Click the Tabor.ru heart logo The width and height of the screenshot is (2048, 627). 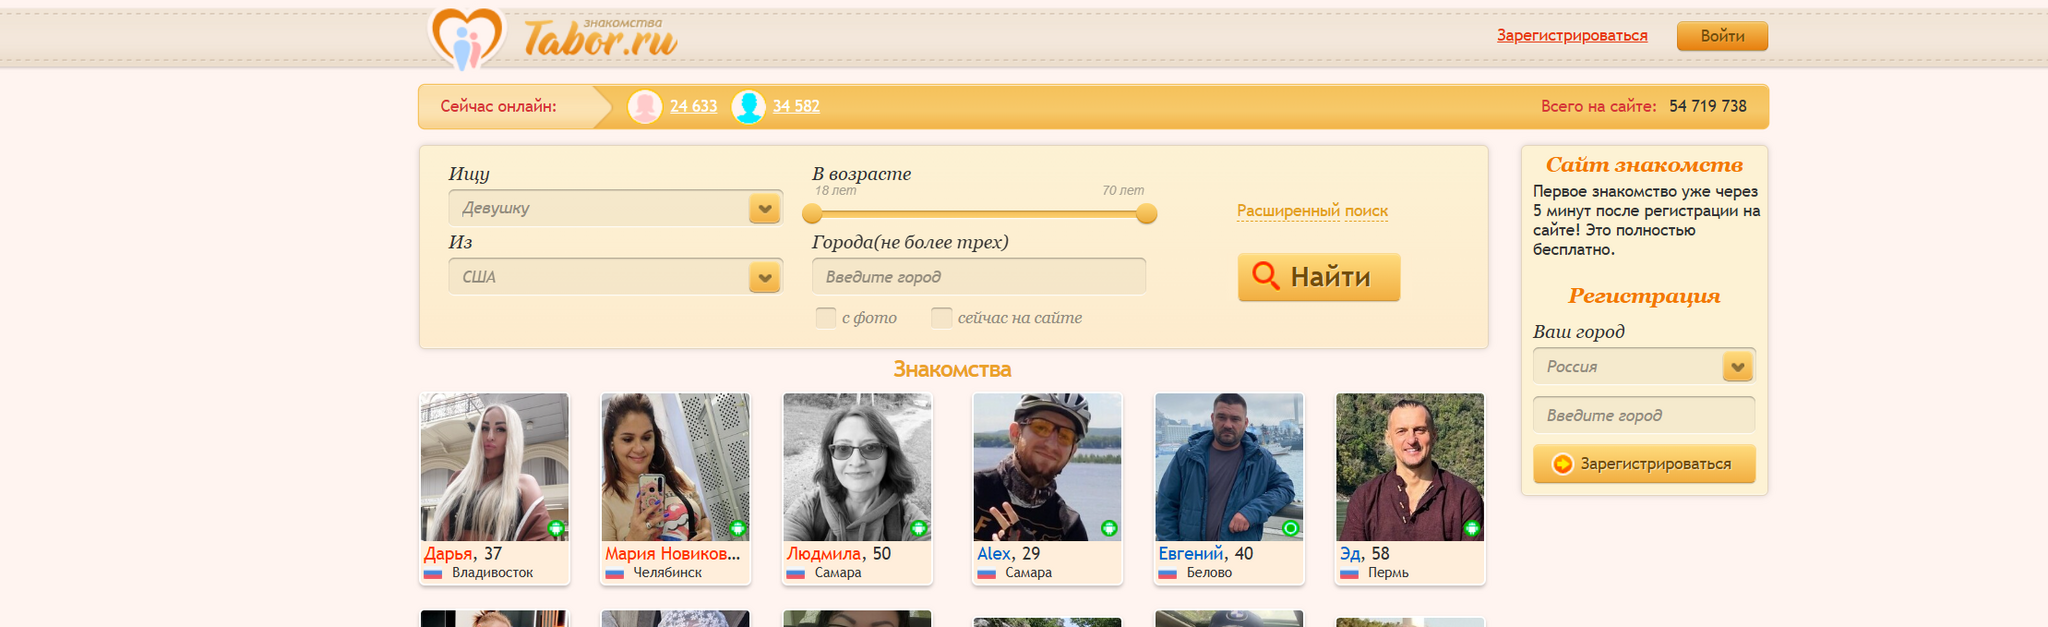[x=466, y=38]
